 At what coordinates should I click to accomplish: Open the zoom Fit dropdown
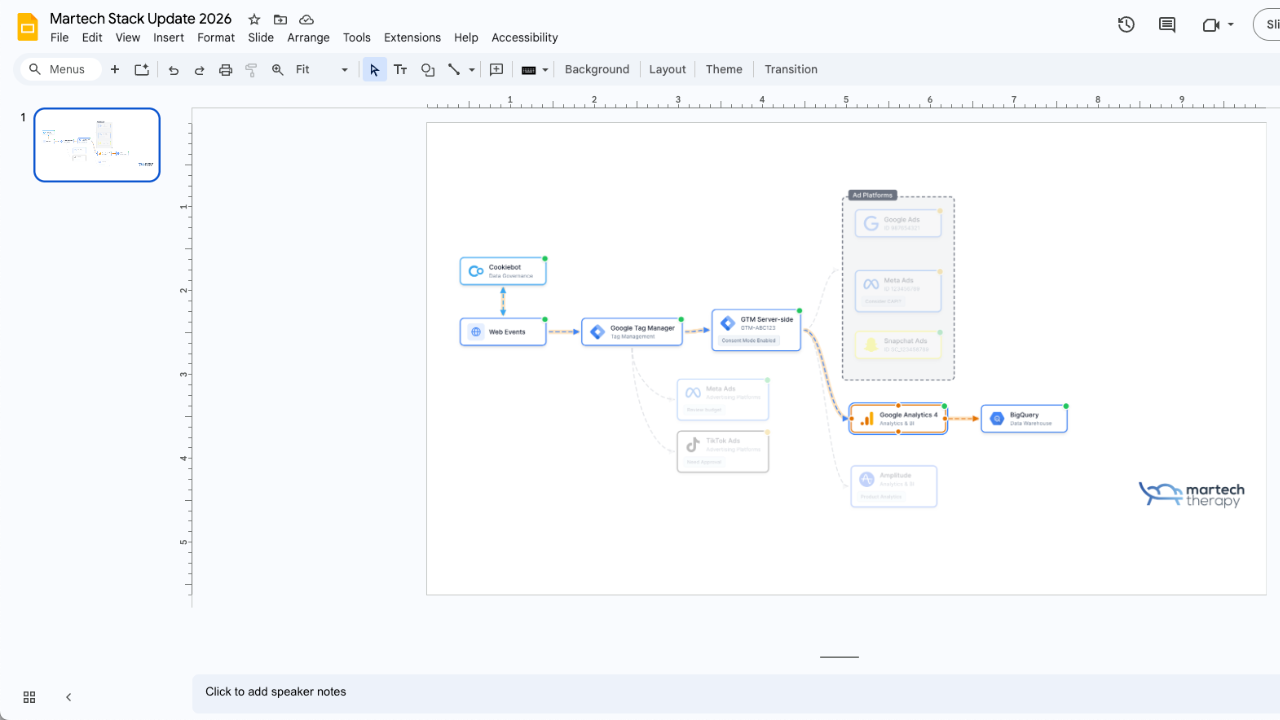pyautogui.click(x=344, y=69)
